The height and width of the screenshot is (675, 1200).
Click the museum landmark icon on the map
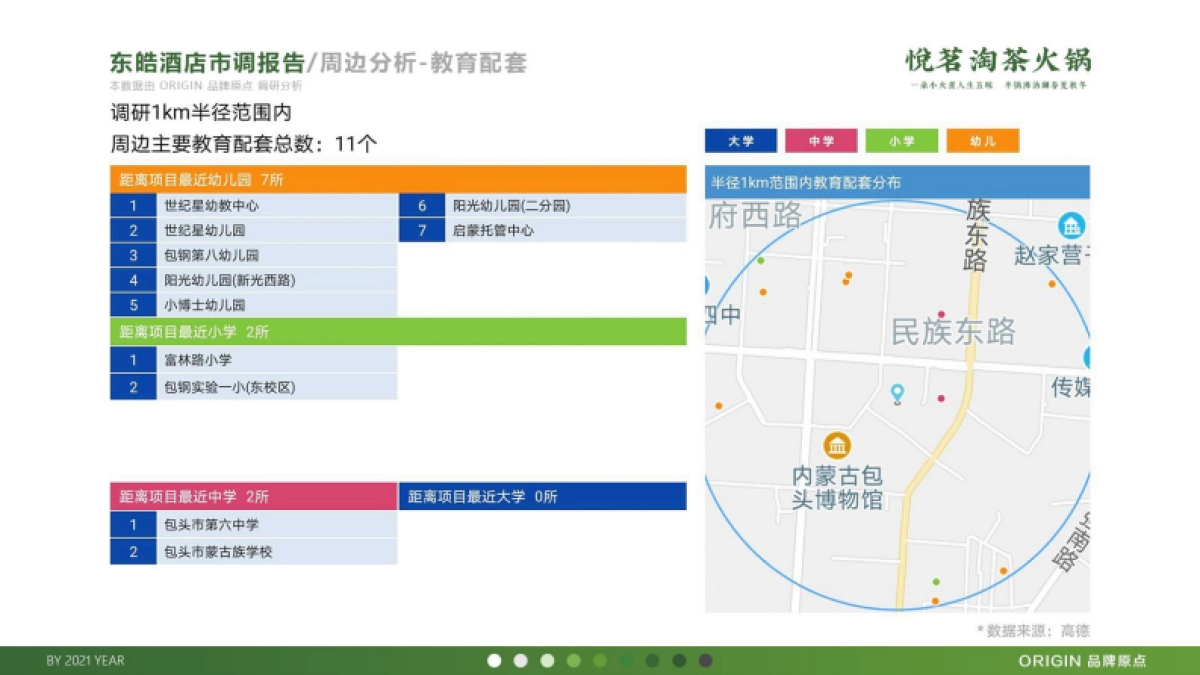coord(837,446)
